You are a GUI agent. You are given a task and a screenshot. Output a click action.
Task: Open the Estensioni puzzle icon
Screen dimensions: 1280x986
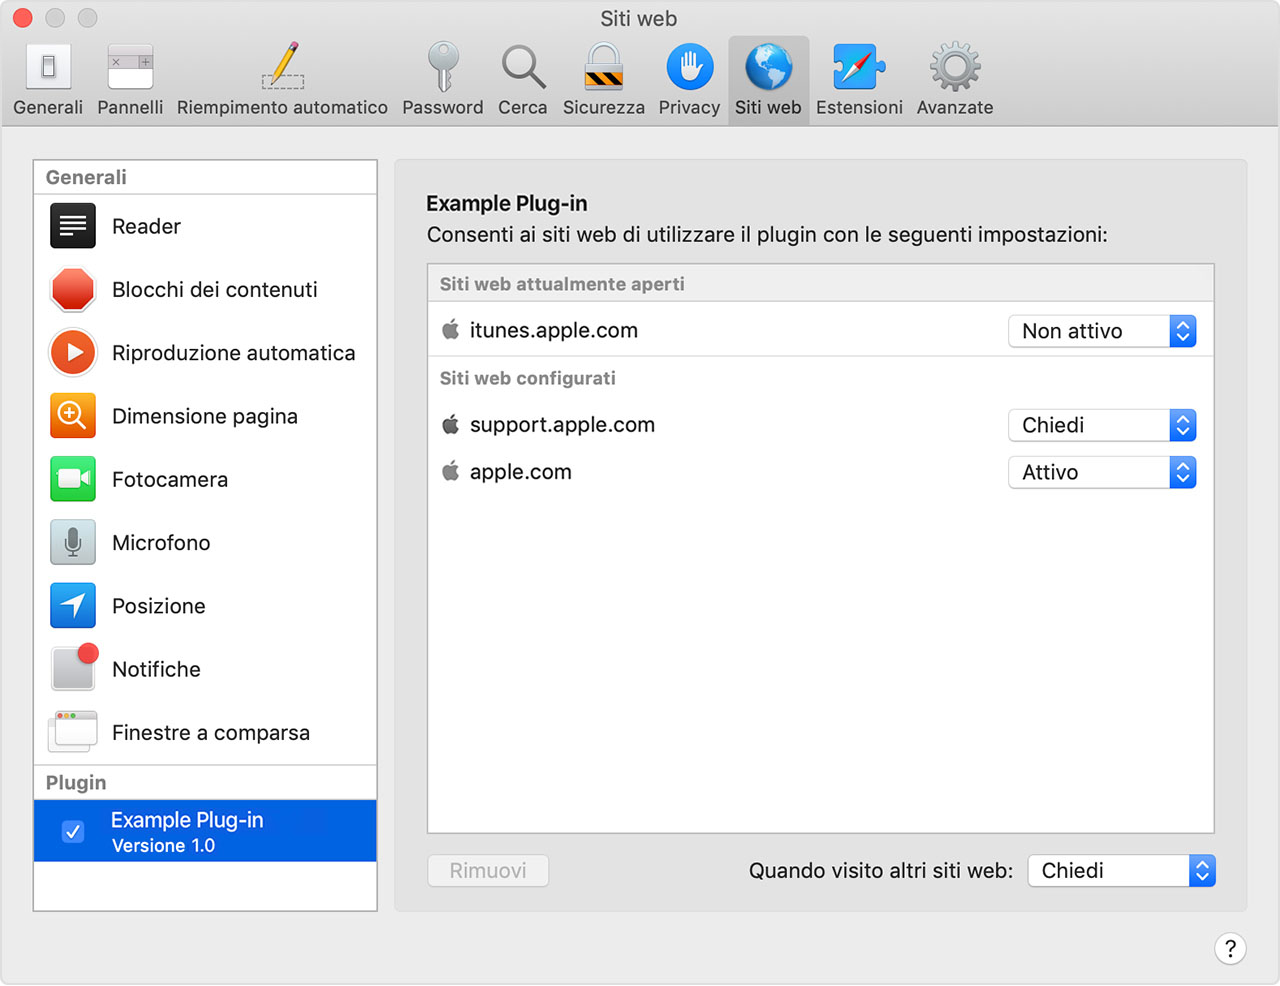pos(859,67)
